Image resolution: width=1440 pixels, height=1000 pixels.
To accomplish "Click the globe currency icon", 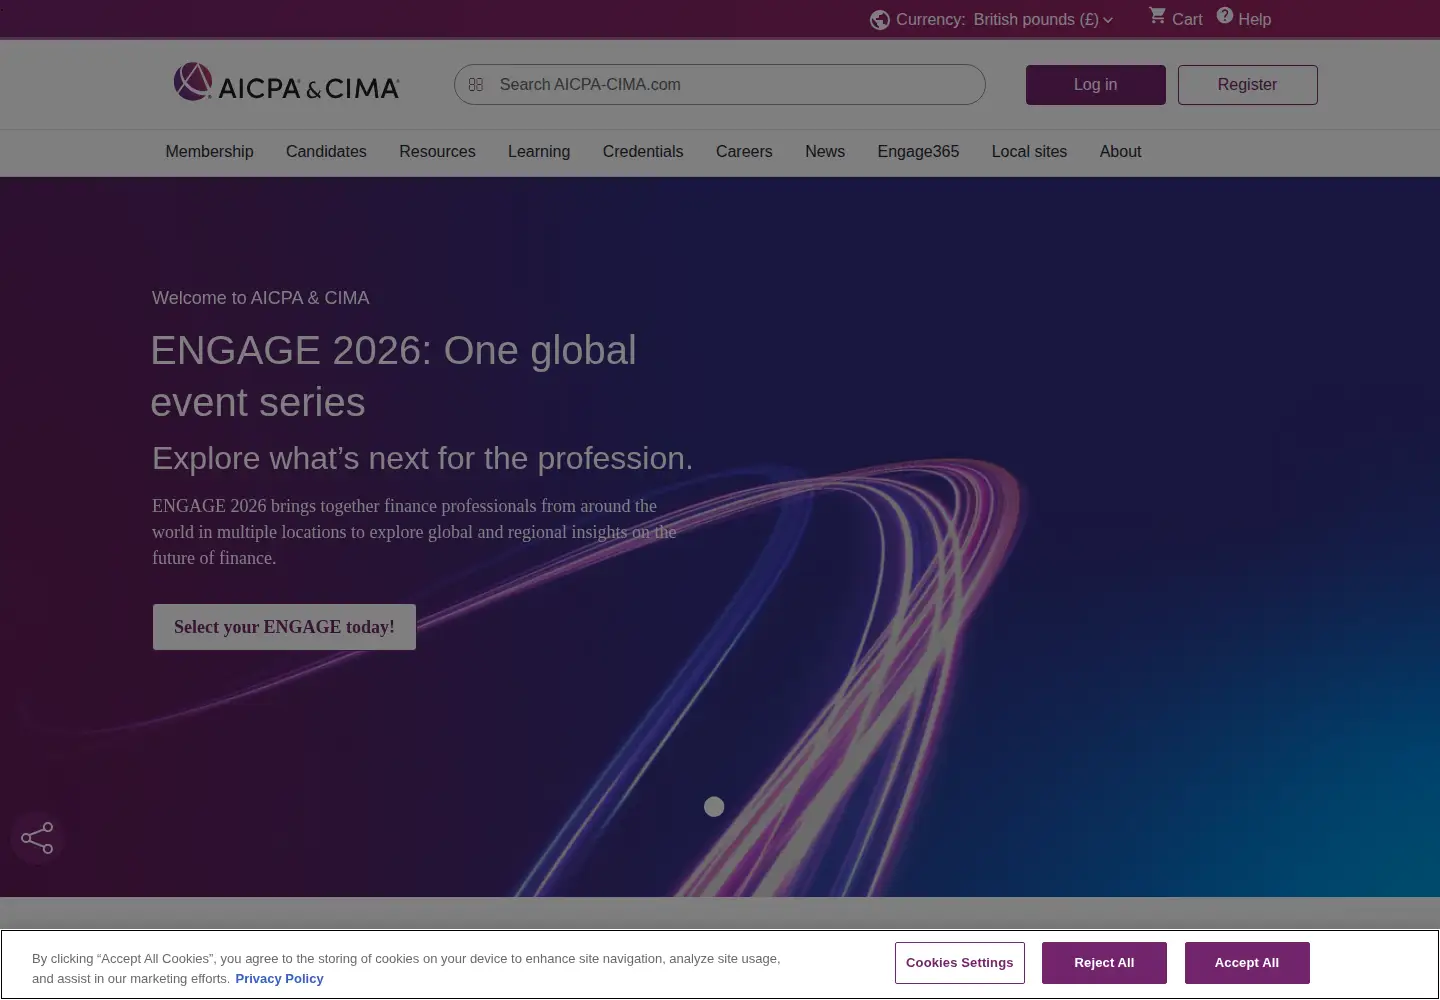I will coord(880,20).
